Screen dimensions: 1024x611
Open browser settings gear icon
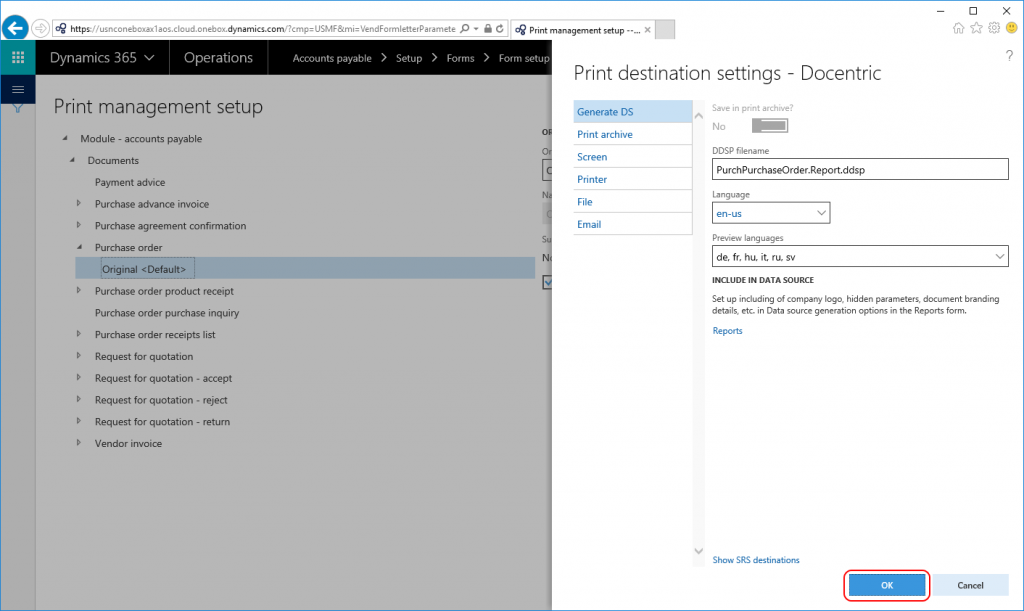click(994, 28)
